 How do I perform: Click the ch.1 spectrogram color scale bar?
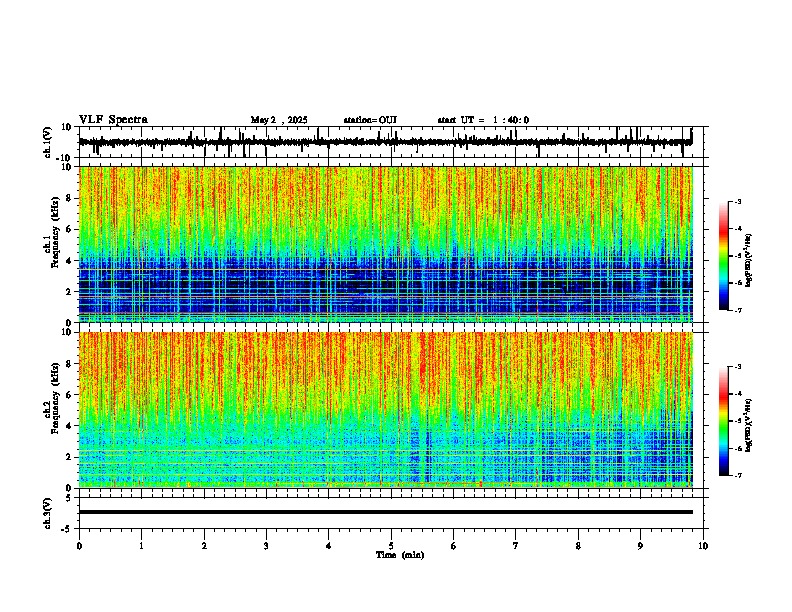click(x=724, y=256)
